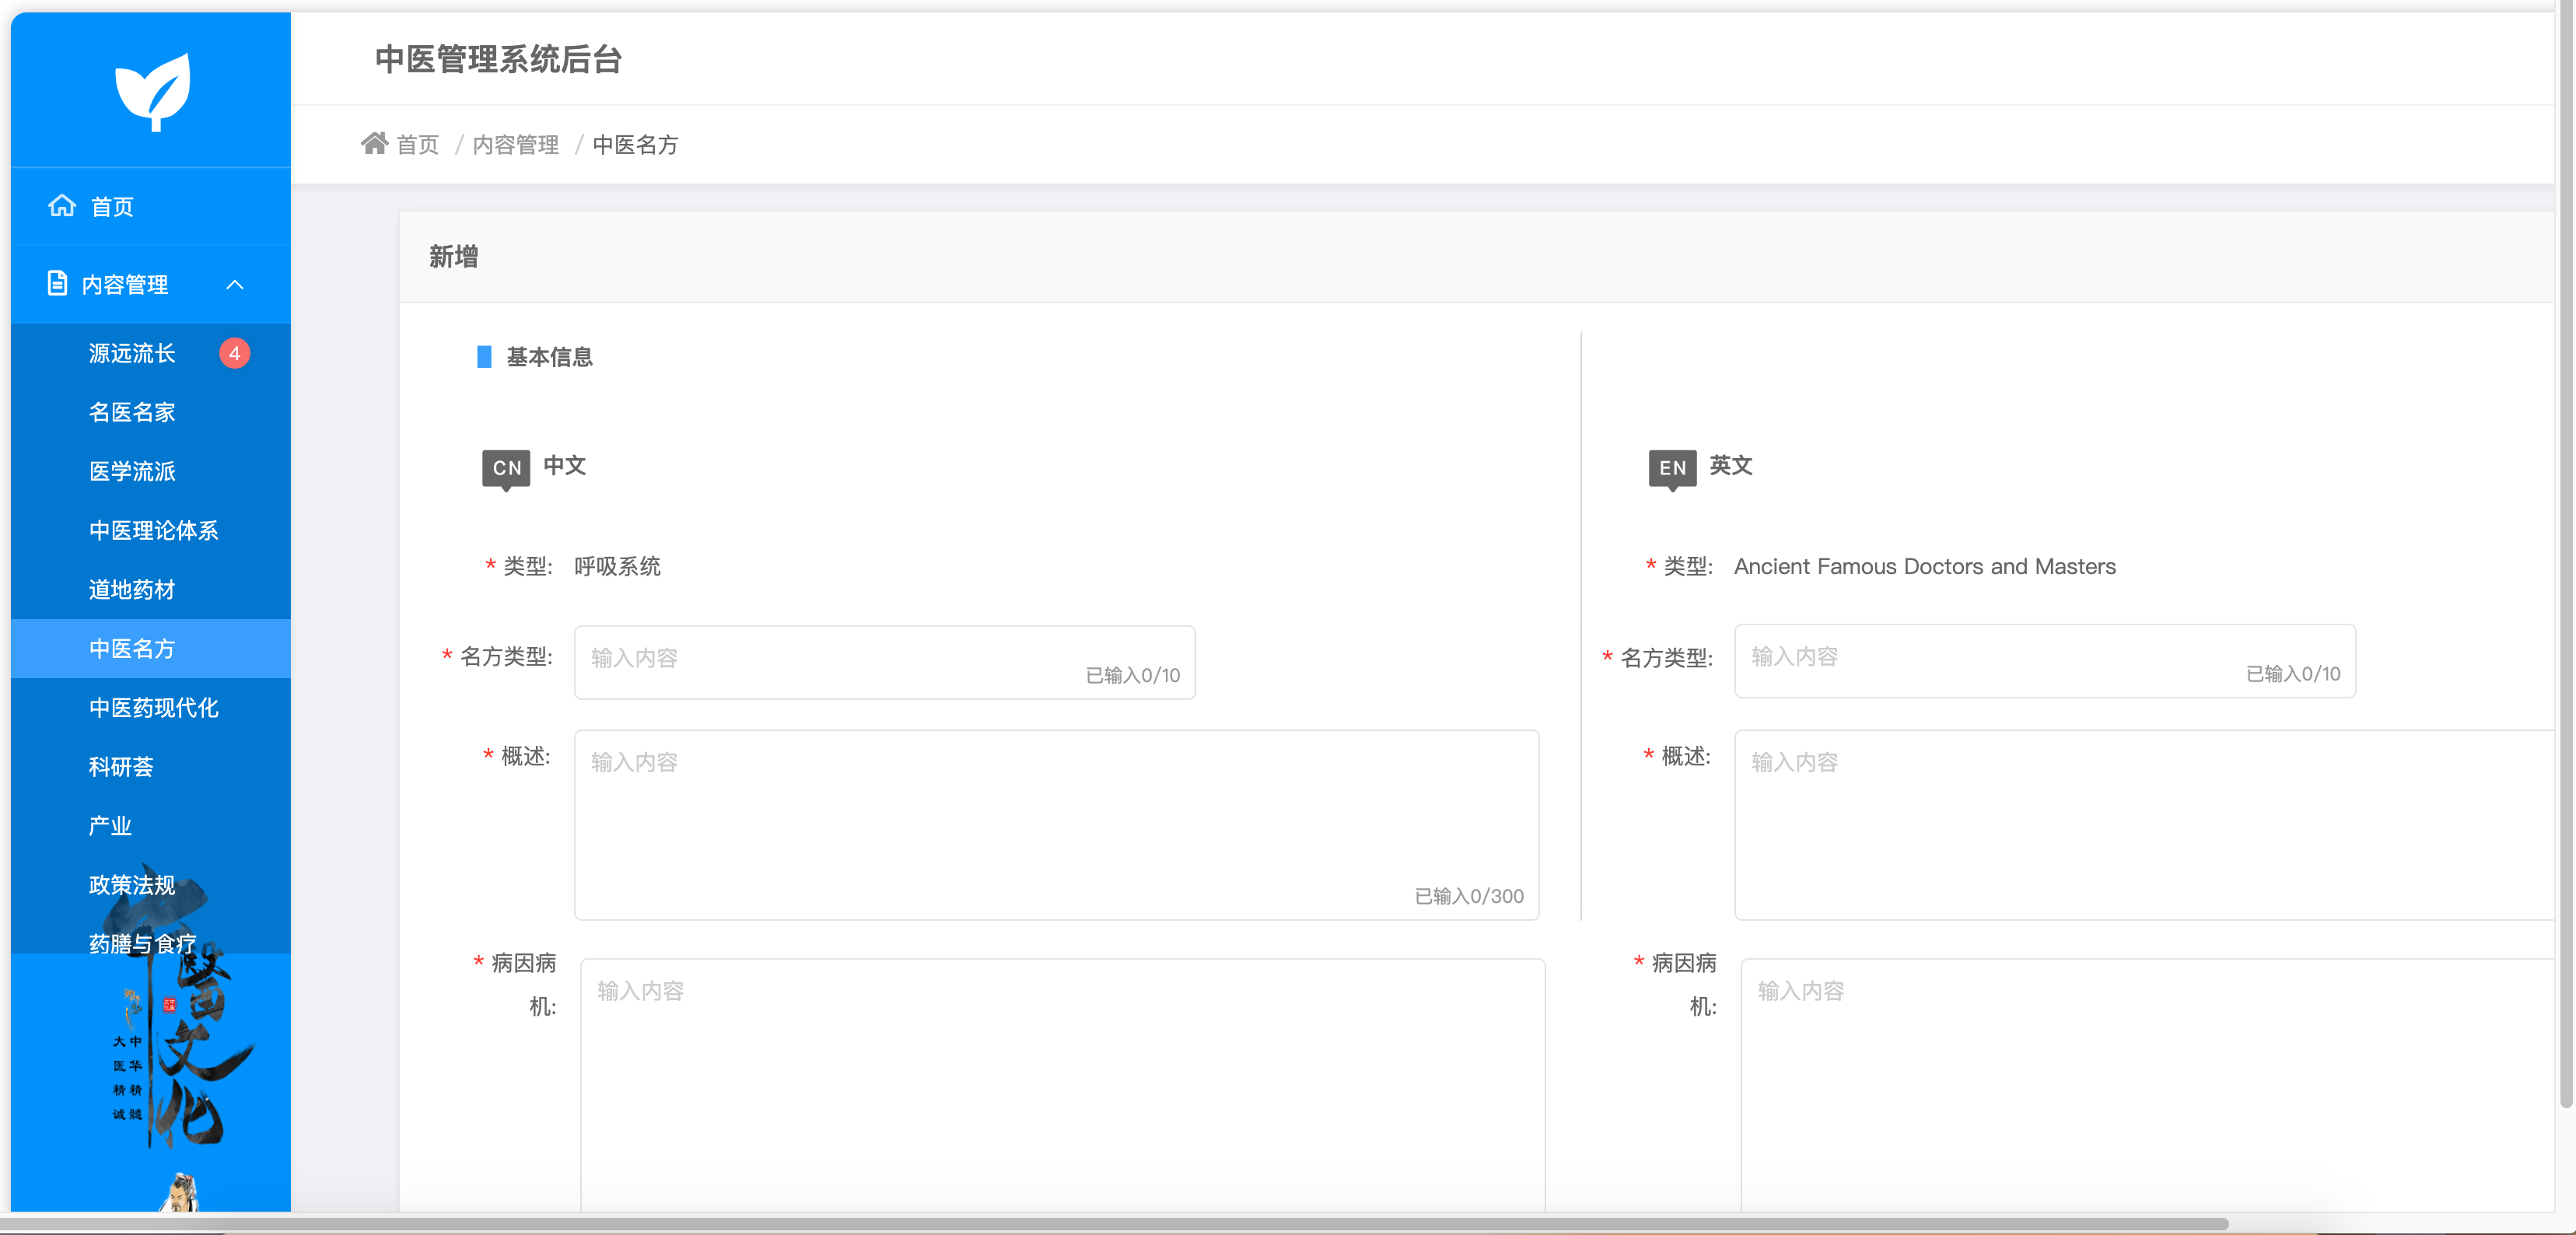Focus the Chinese 名方类型 input field
2576x1235 pixels.
(x=884, y=662)
